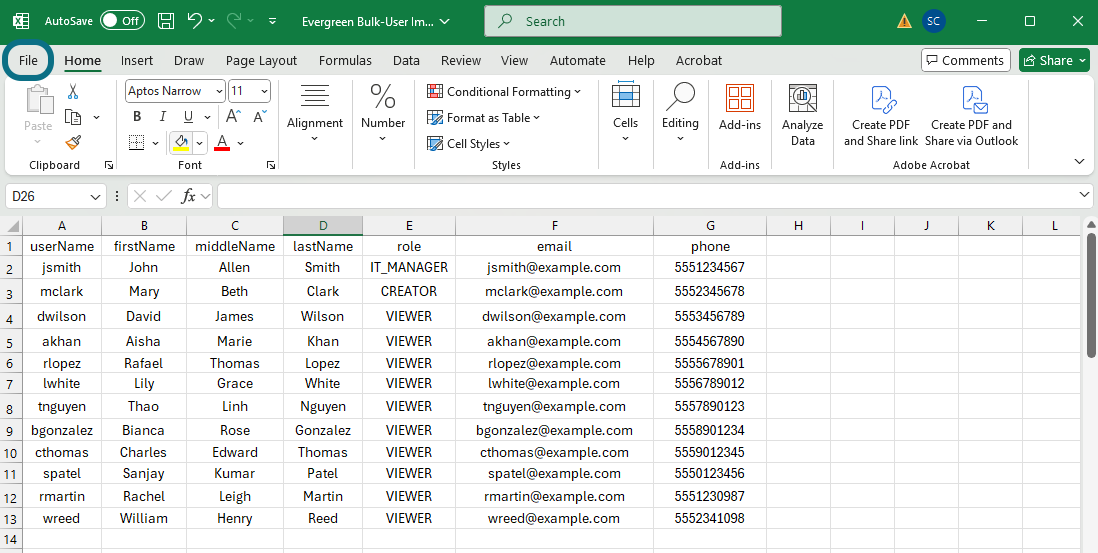Click Create PDF and Share link
1098x553 pixels.
pyautogui.click(x=881, y=116)
